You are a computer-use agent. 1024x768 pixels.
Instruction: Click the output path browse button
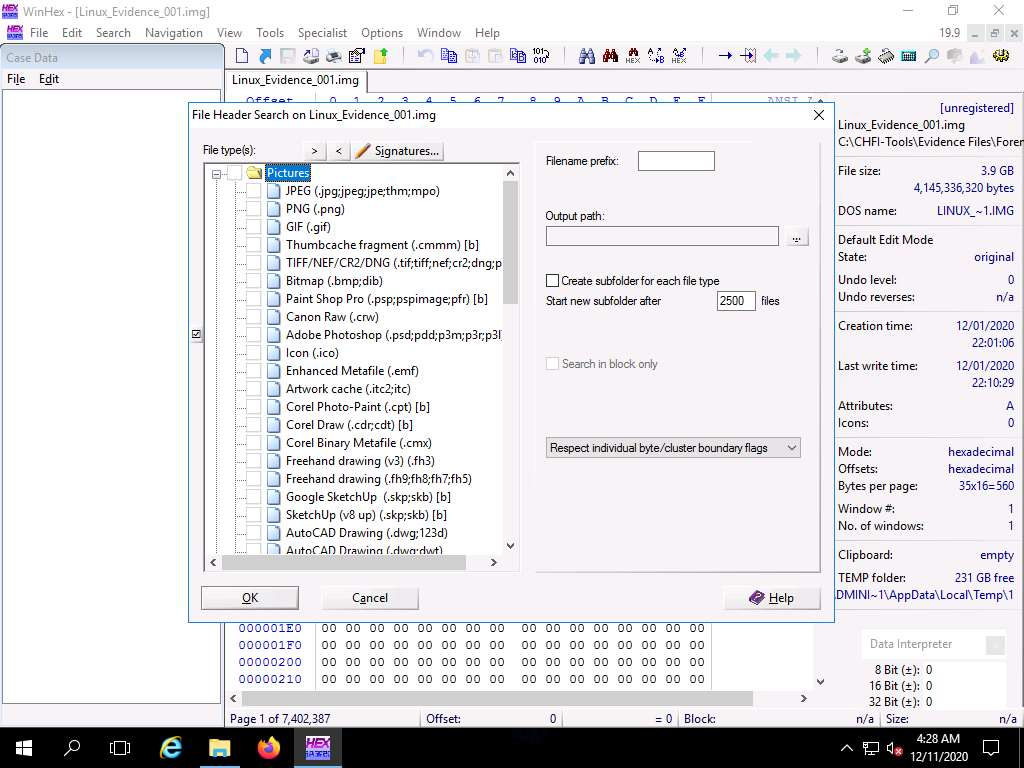click(x=796, y=237)
